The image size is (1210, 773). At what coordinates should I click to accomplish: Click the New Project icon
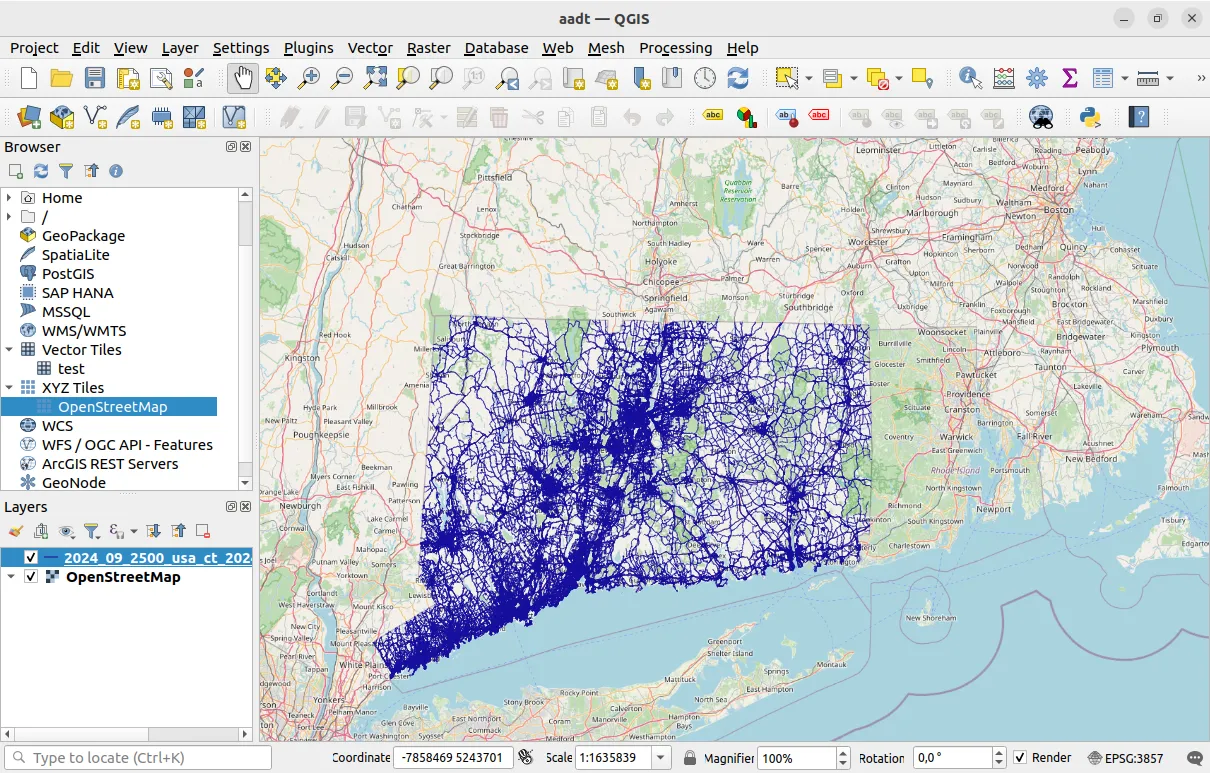(29, 78)
